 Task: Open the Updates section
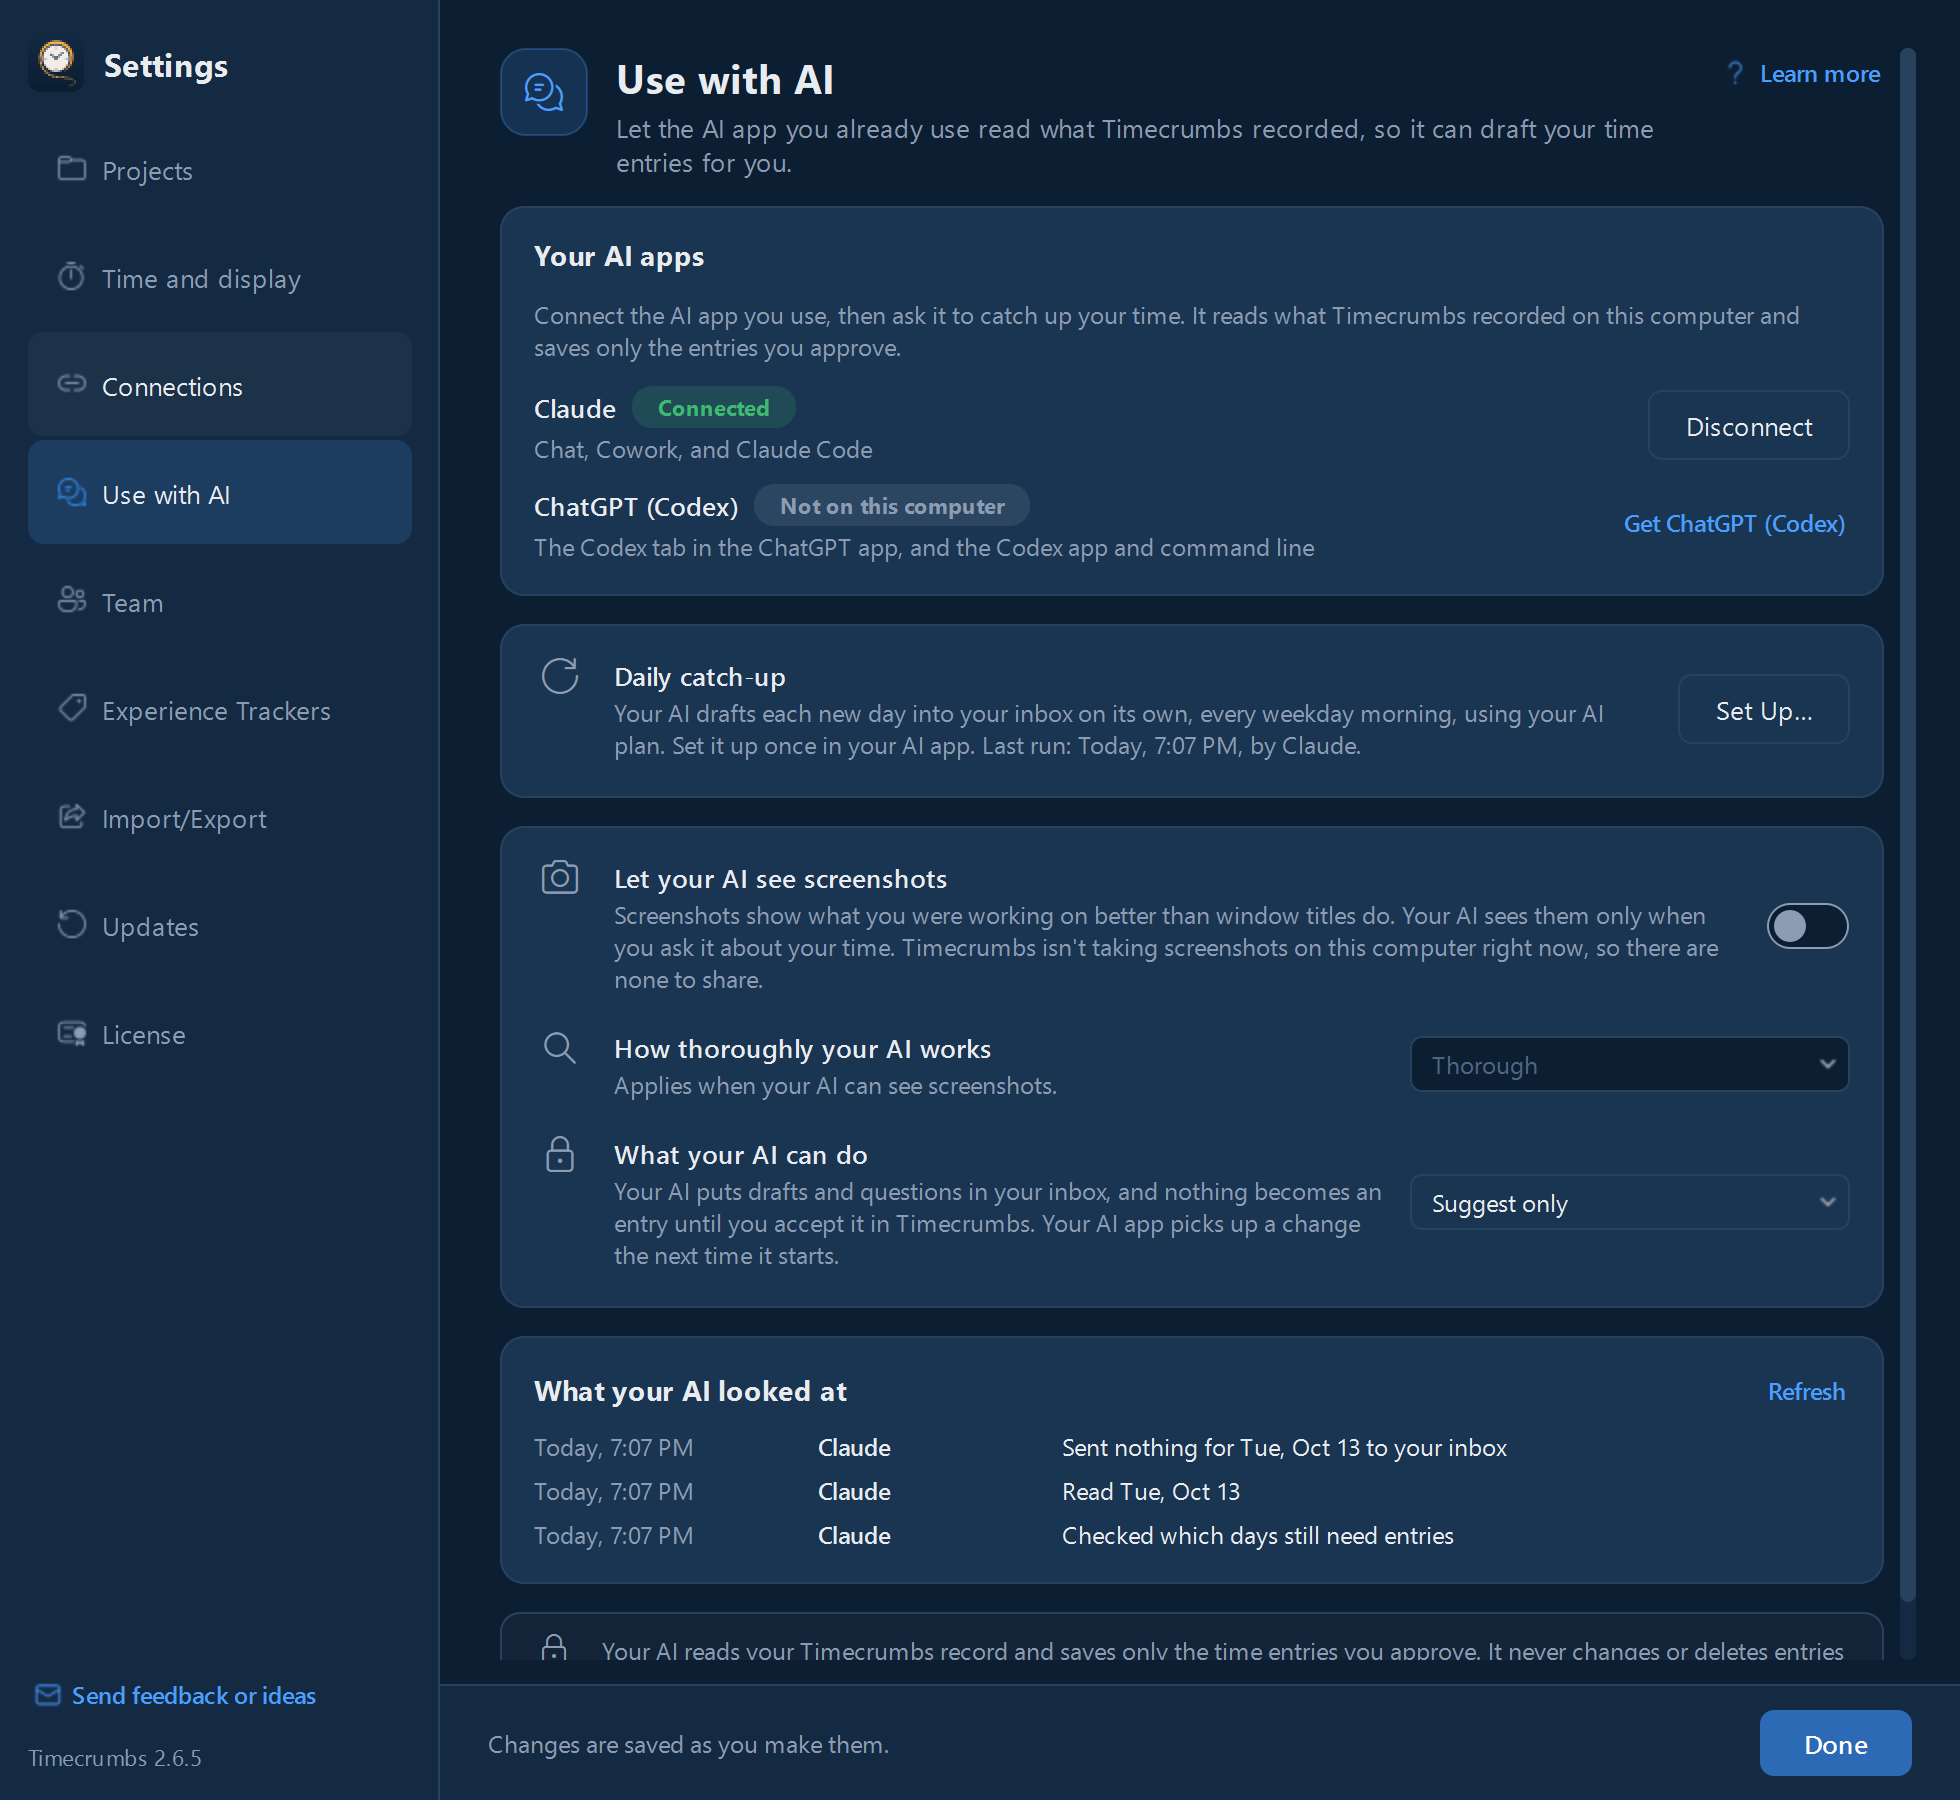(220, 926)
